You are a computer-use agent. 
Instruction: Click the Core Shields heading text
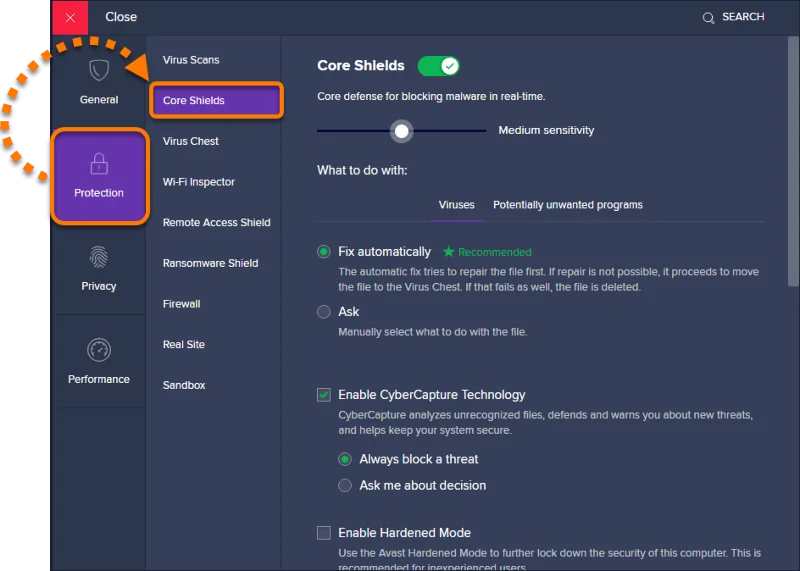click(361, 66)
